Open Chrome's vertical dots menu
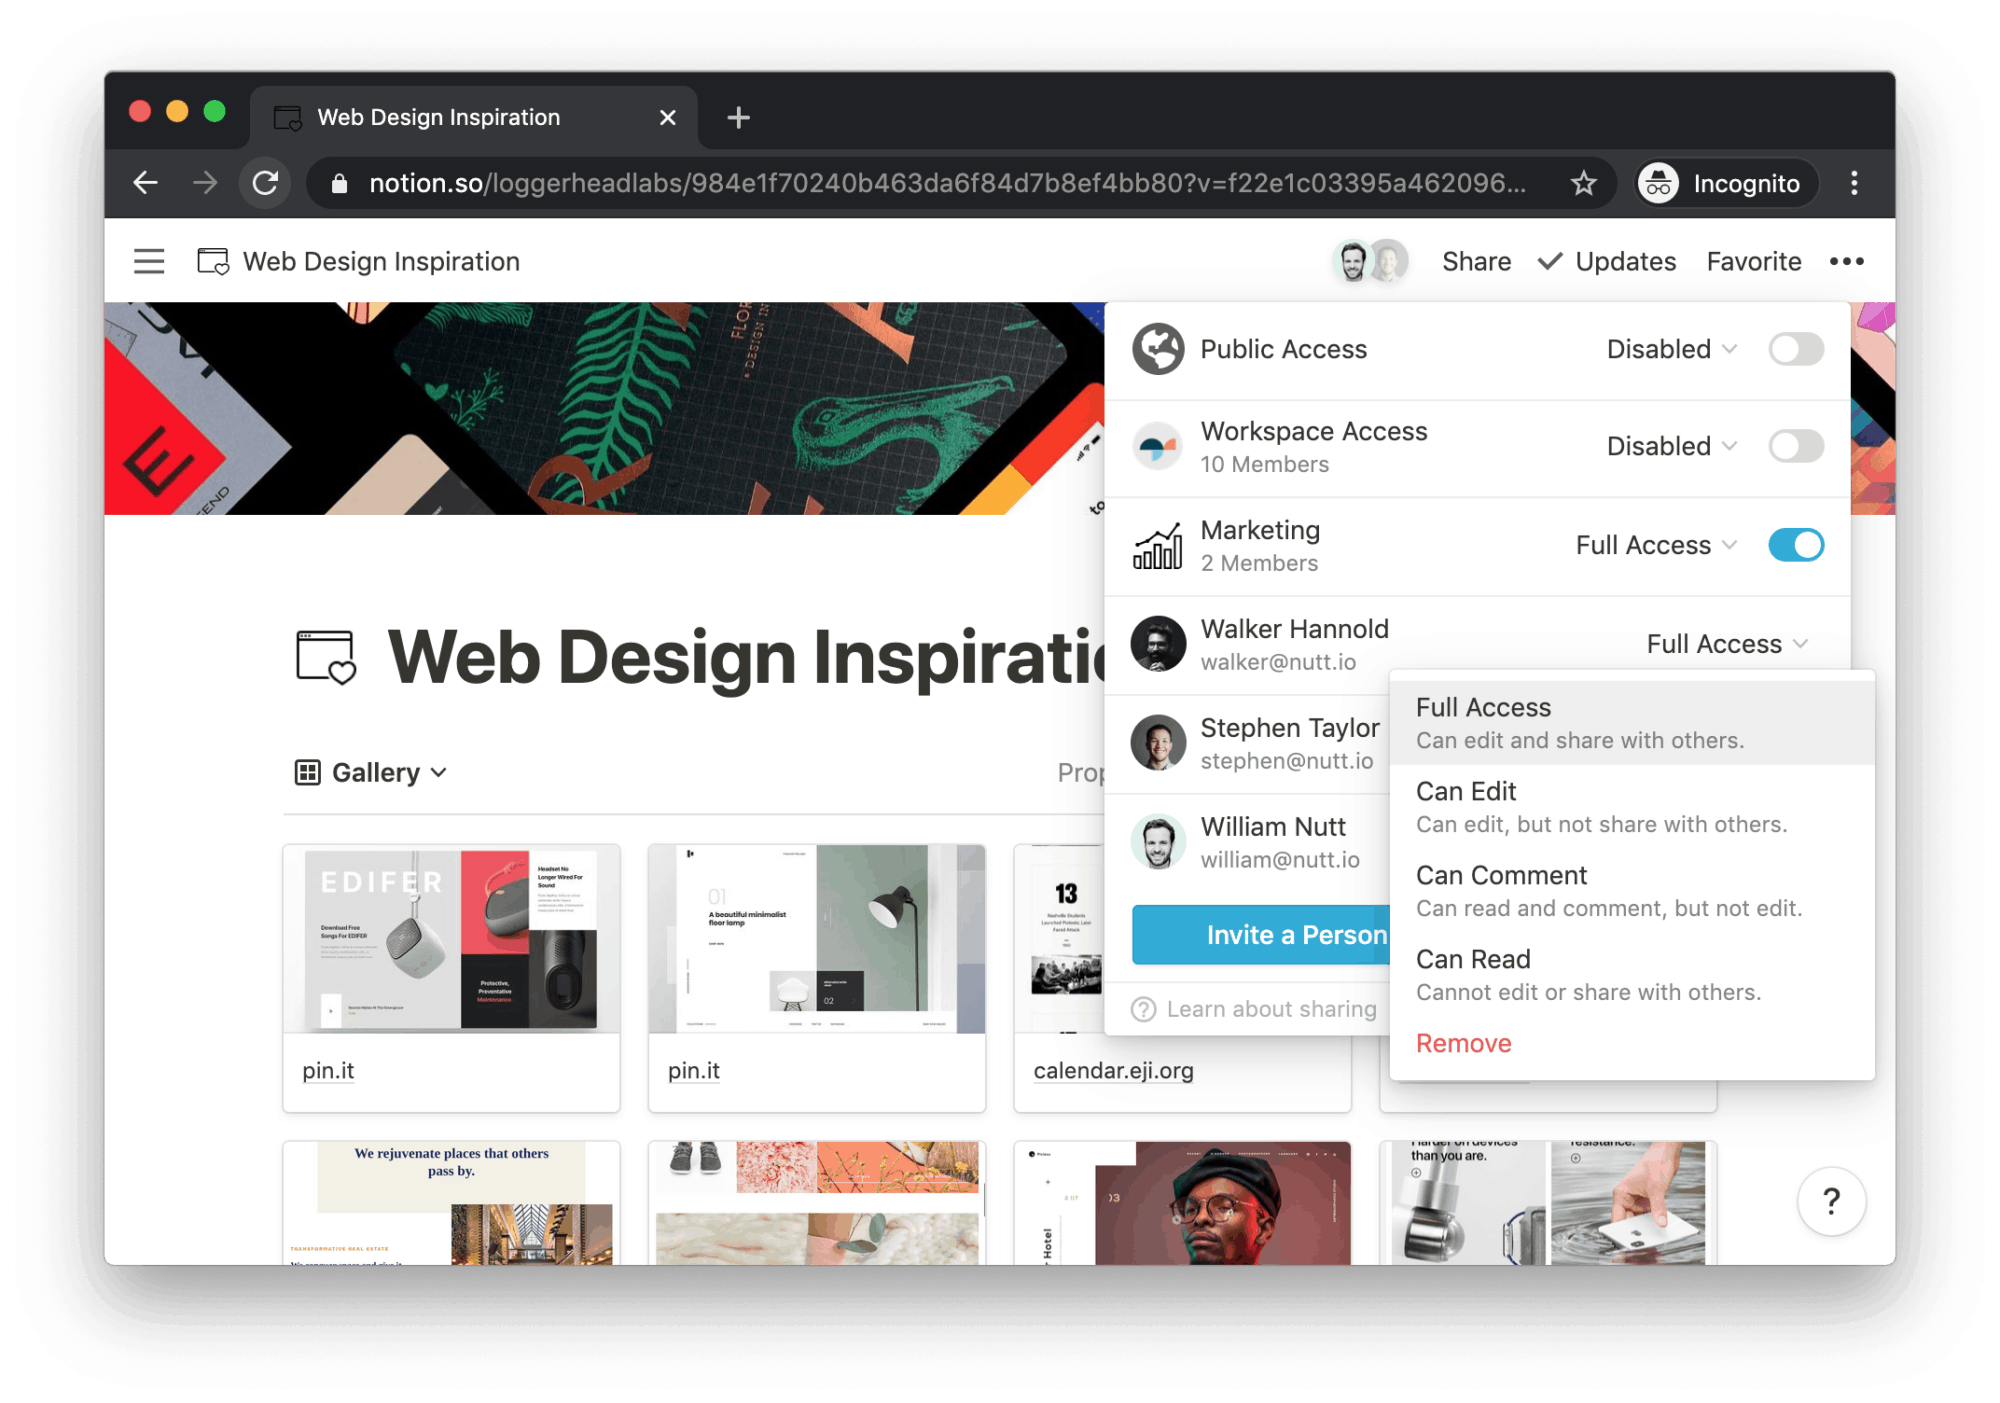2000x1403 pixels. [1854, 183]
